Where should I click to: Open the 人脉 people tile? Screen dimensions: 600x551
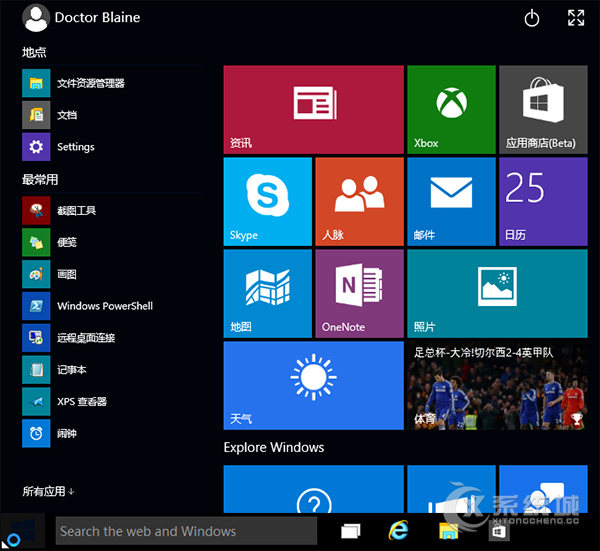(359, 202)
